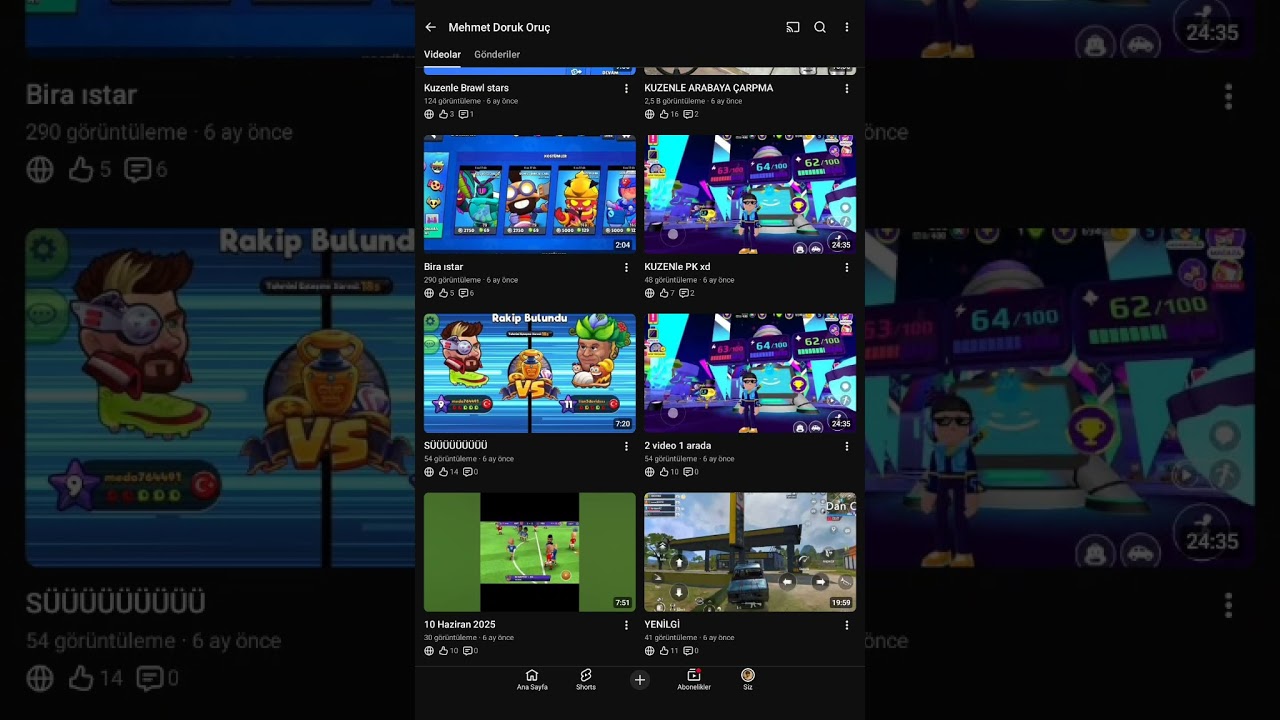Image resolution: width=1280 pixels, height=720 pixels.
Task: Tap like icon under SÜÜÜÜÜÜÜÜÜ
Action: pos(443,472)
